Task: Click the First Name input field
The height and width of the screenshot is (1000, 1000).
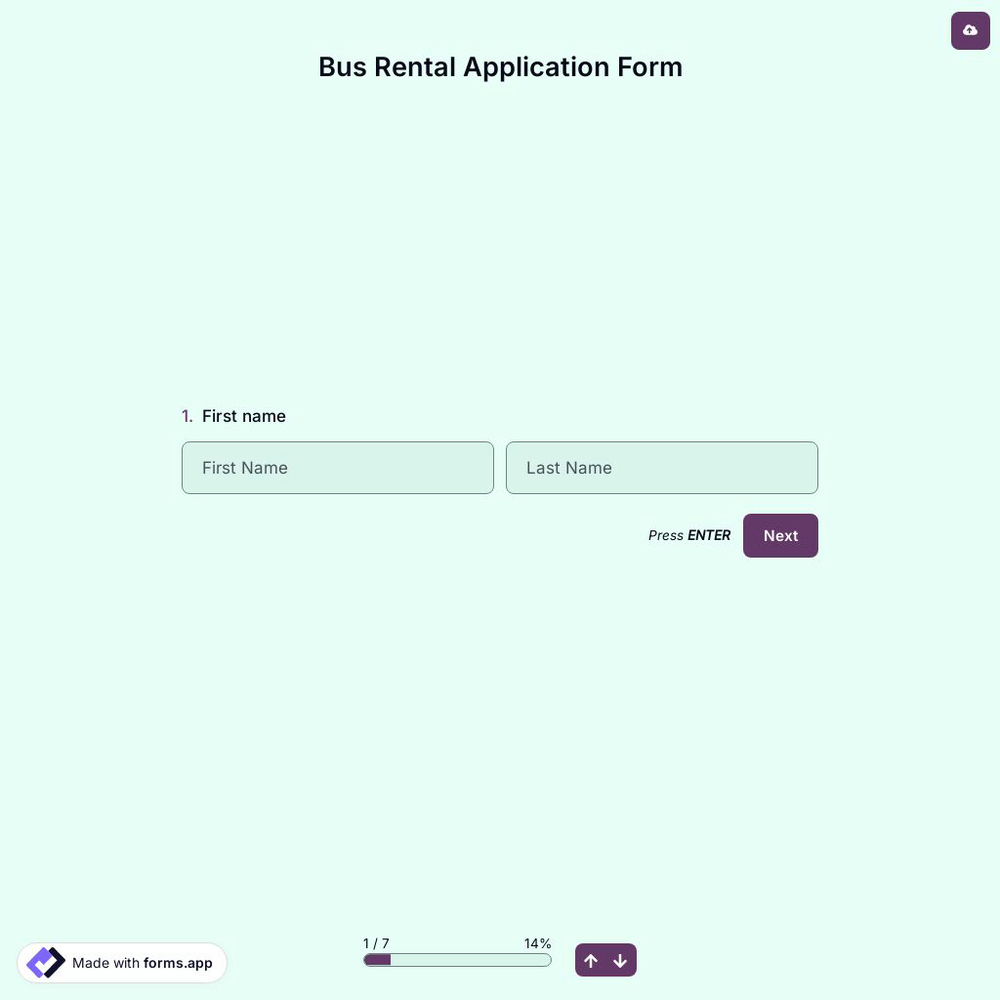Action: (338, 467)
